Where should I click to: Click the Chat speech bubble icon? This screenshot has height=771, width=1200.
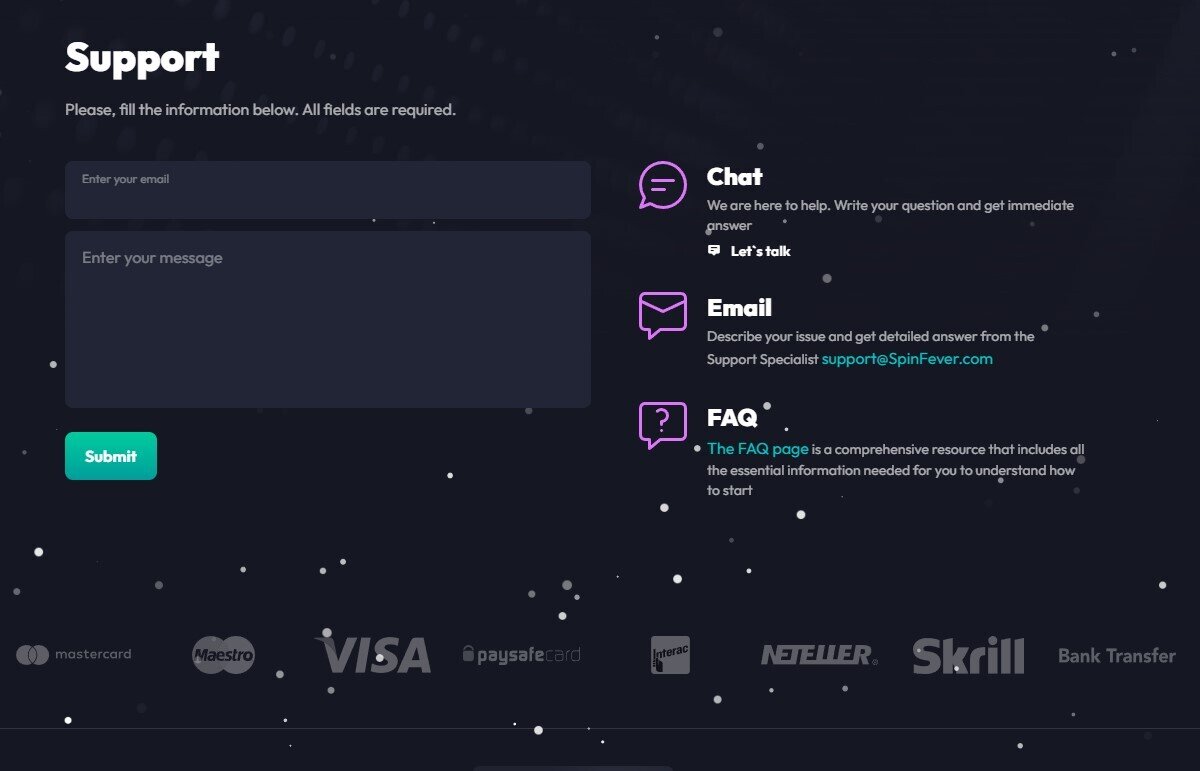click(x=663, y=185)
